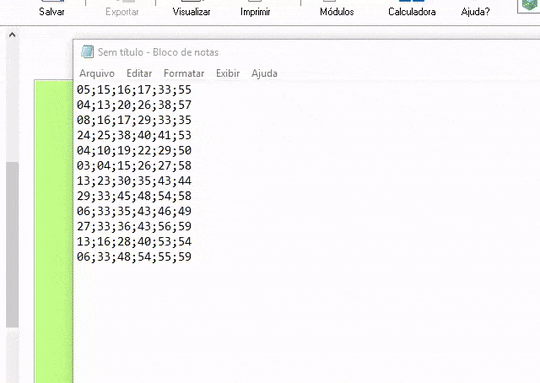Click the gray vertical scrollbar thumb
540x383 pixels.
(12, 245)
